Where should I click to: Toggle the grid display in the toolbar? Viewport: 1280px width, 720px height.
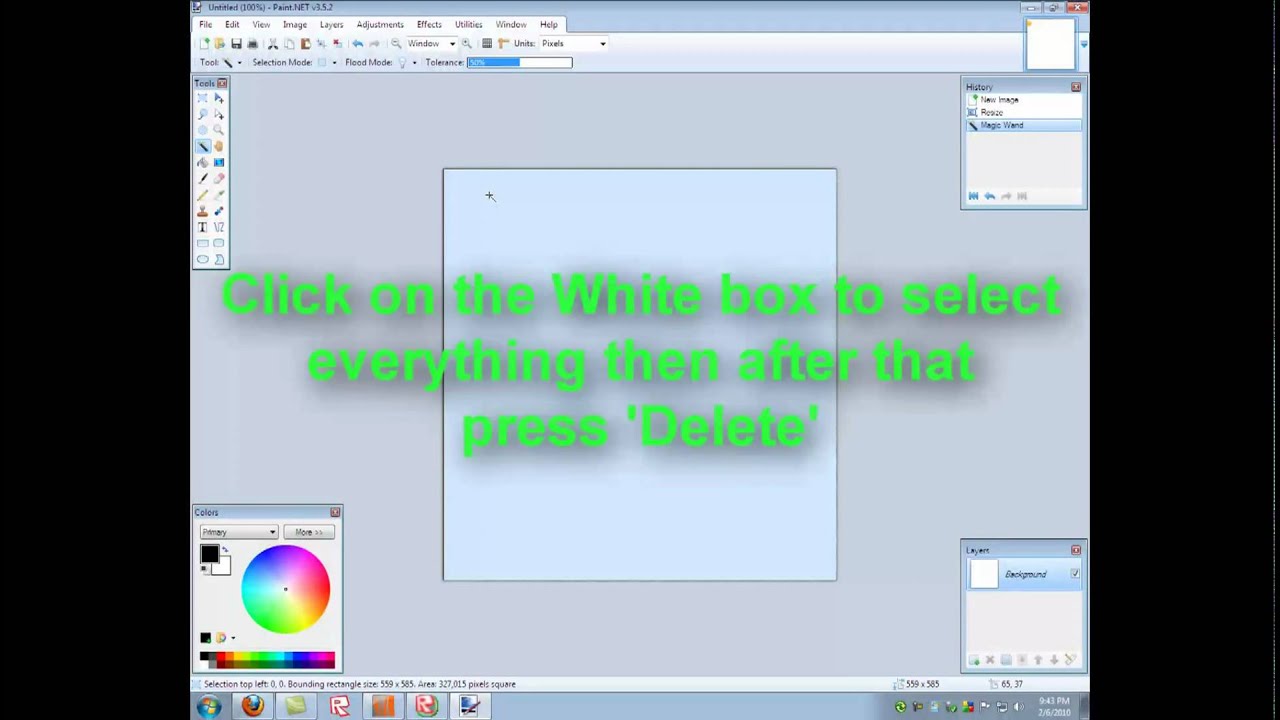487,43
